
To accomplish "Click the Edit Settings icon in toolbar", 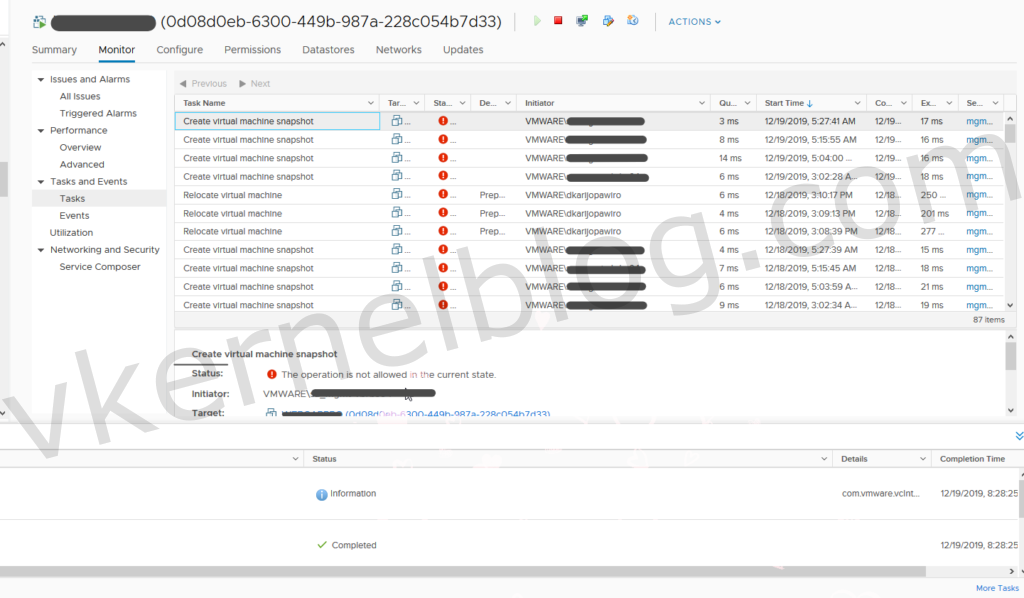I will coord(608,21).
